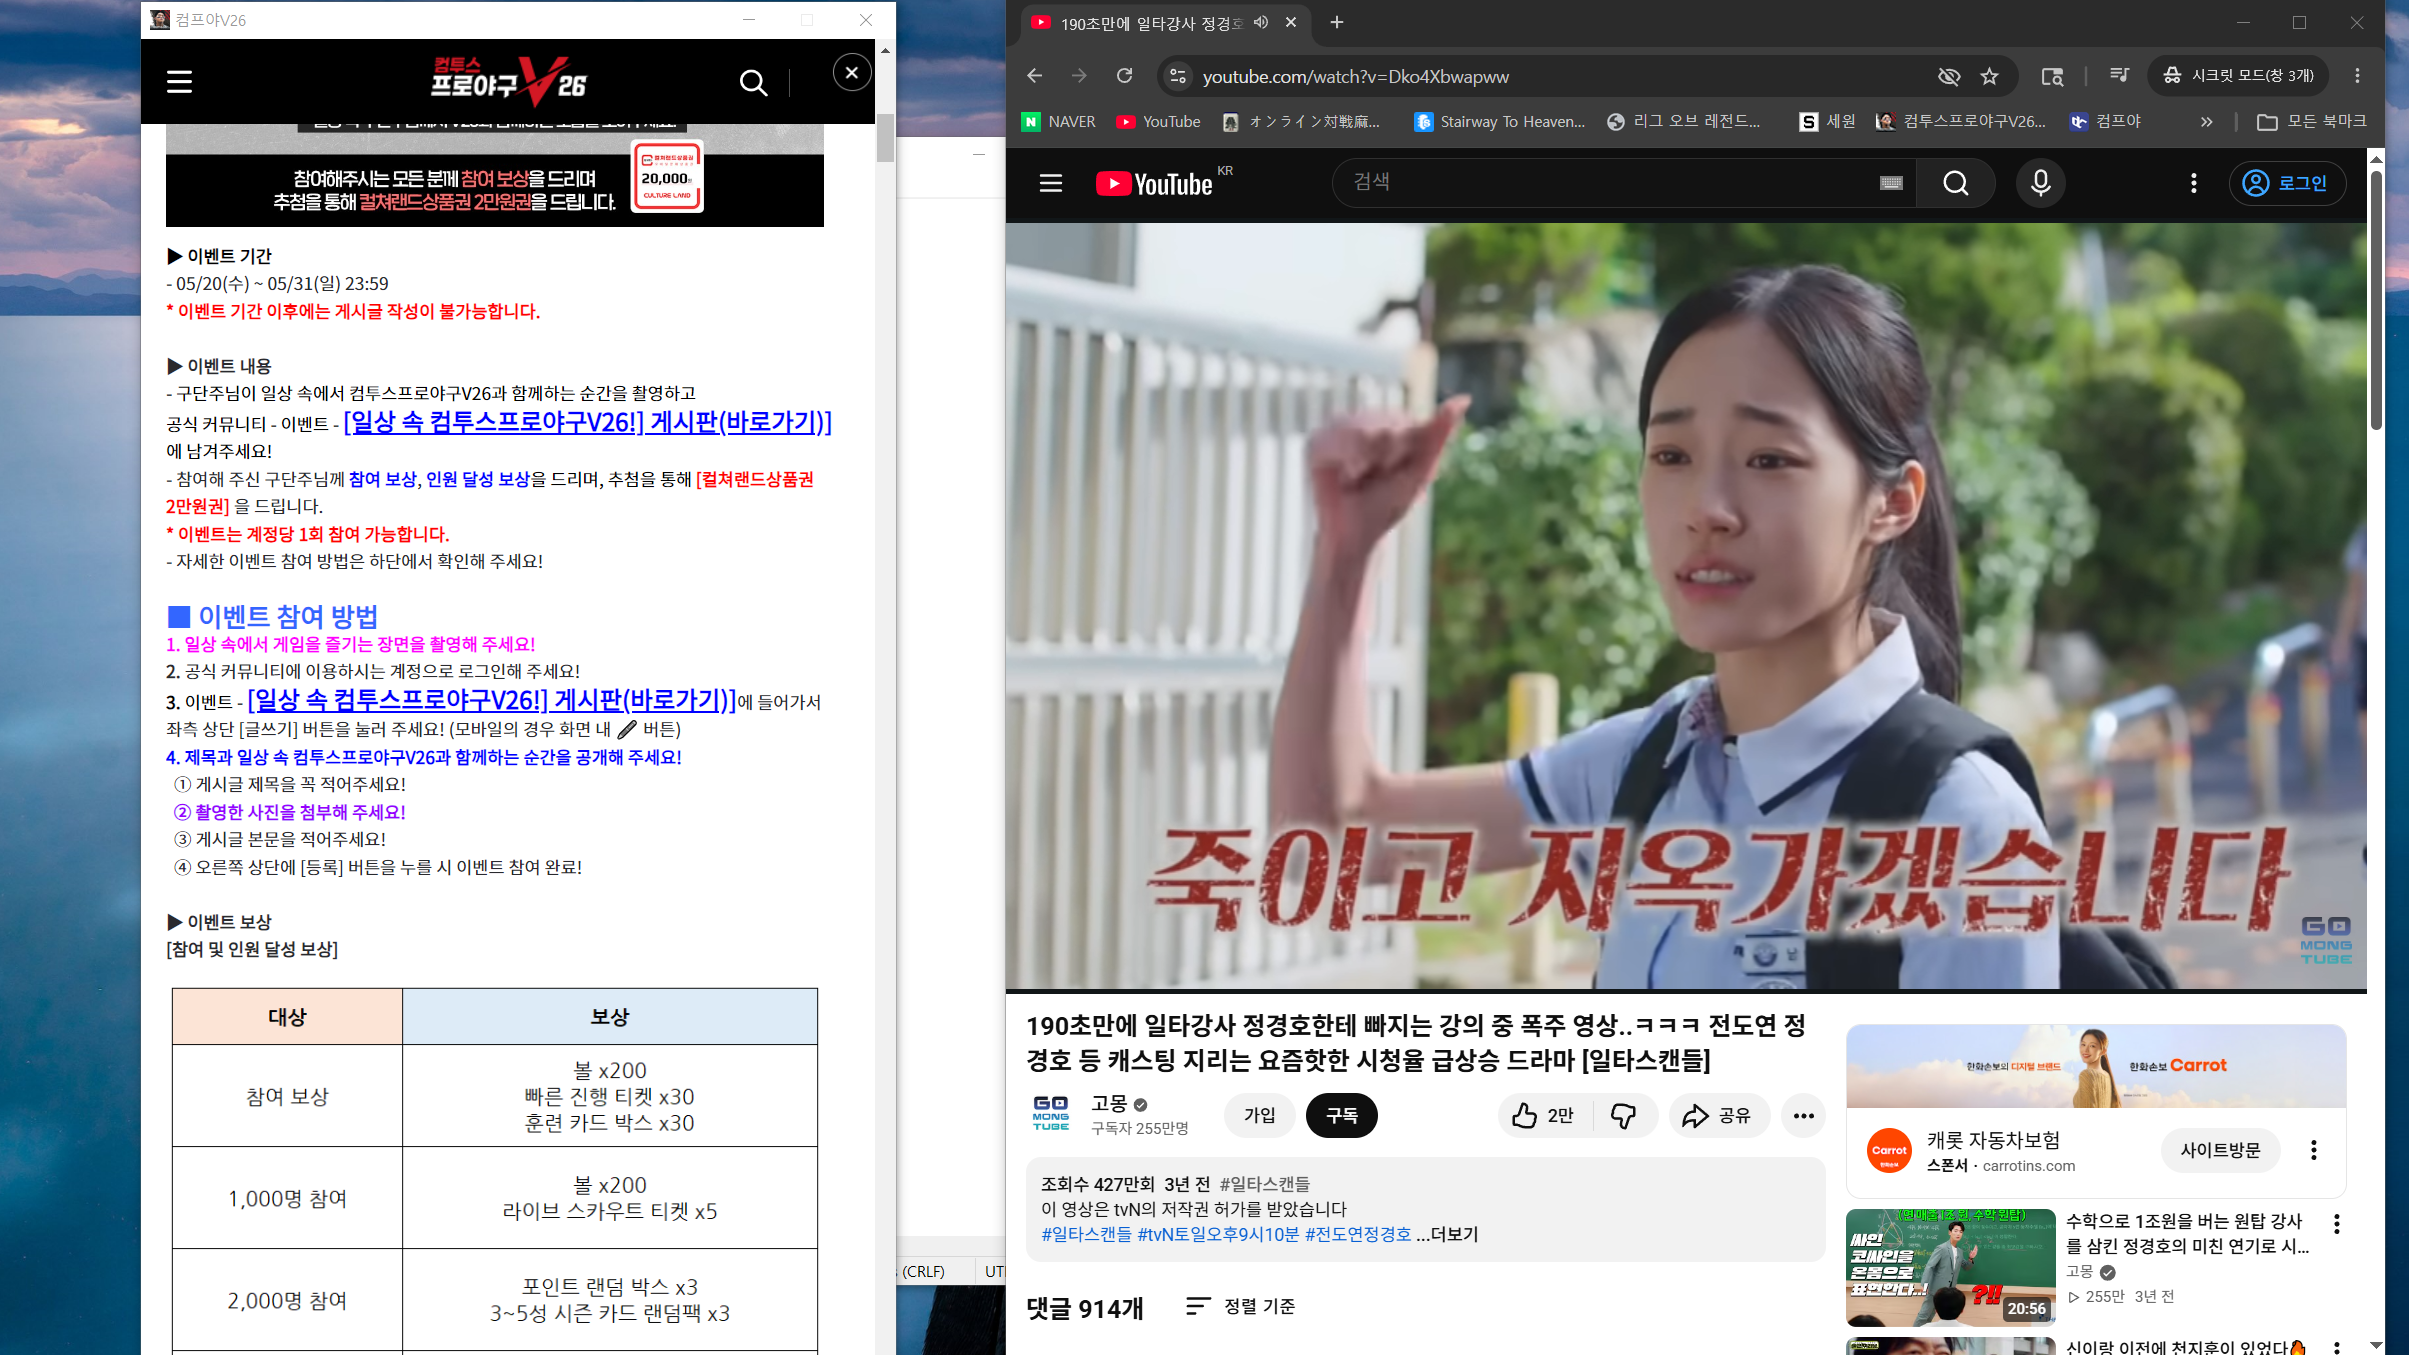Viewport: 2409px width, 1355px height.
Task: Subscribe with the 구독 button
Action: tap(1341, 1115)
